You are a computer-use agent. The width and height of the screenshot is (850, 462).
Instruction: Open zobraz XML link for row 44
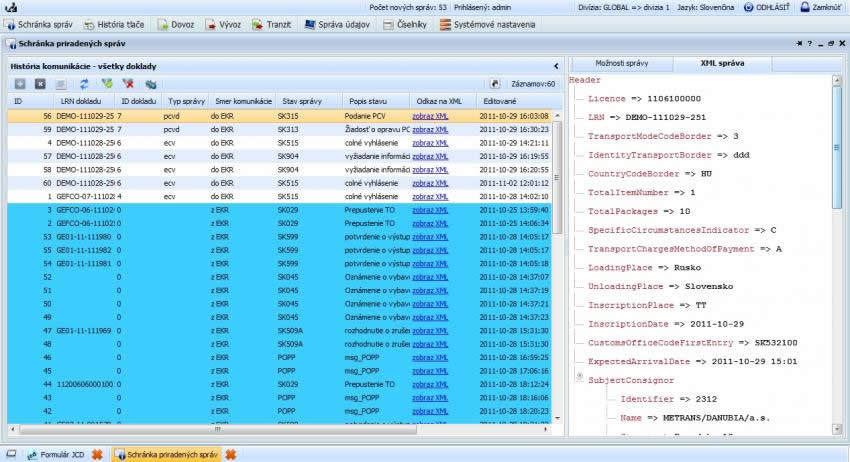coord(430,384)
